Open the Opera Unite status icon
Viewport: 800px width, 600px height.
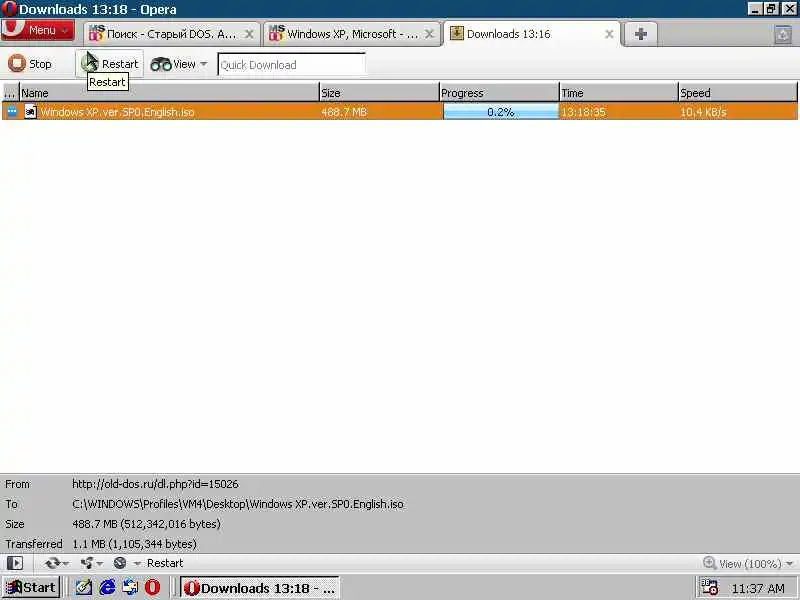pyautogui.click(x=87, y=563)
